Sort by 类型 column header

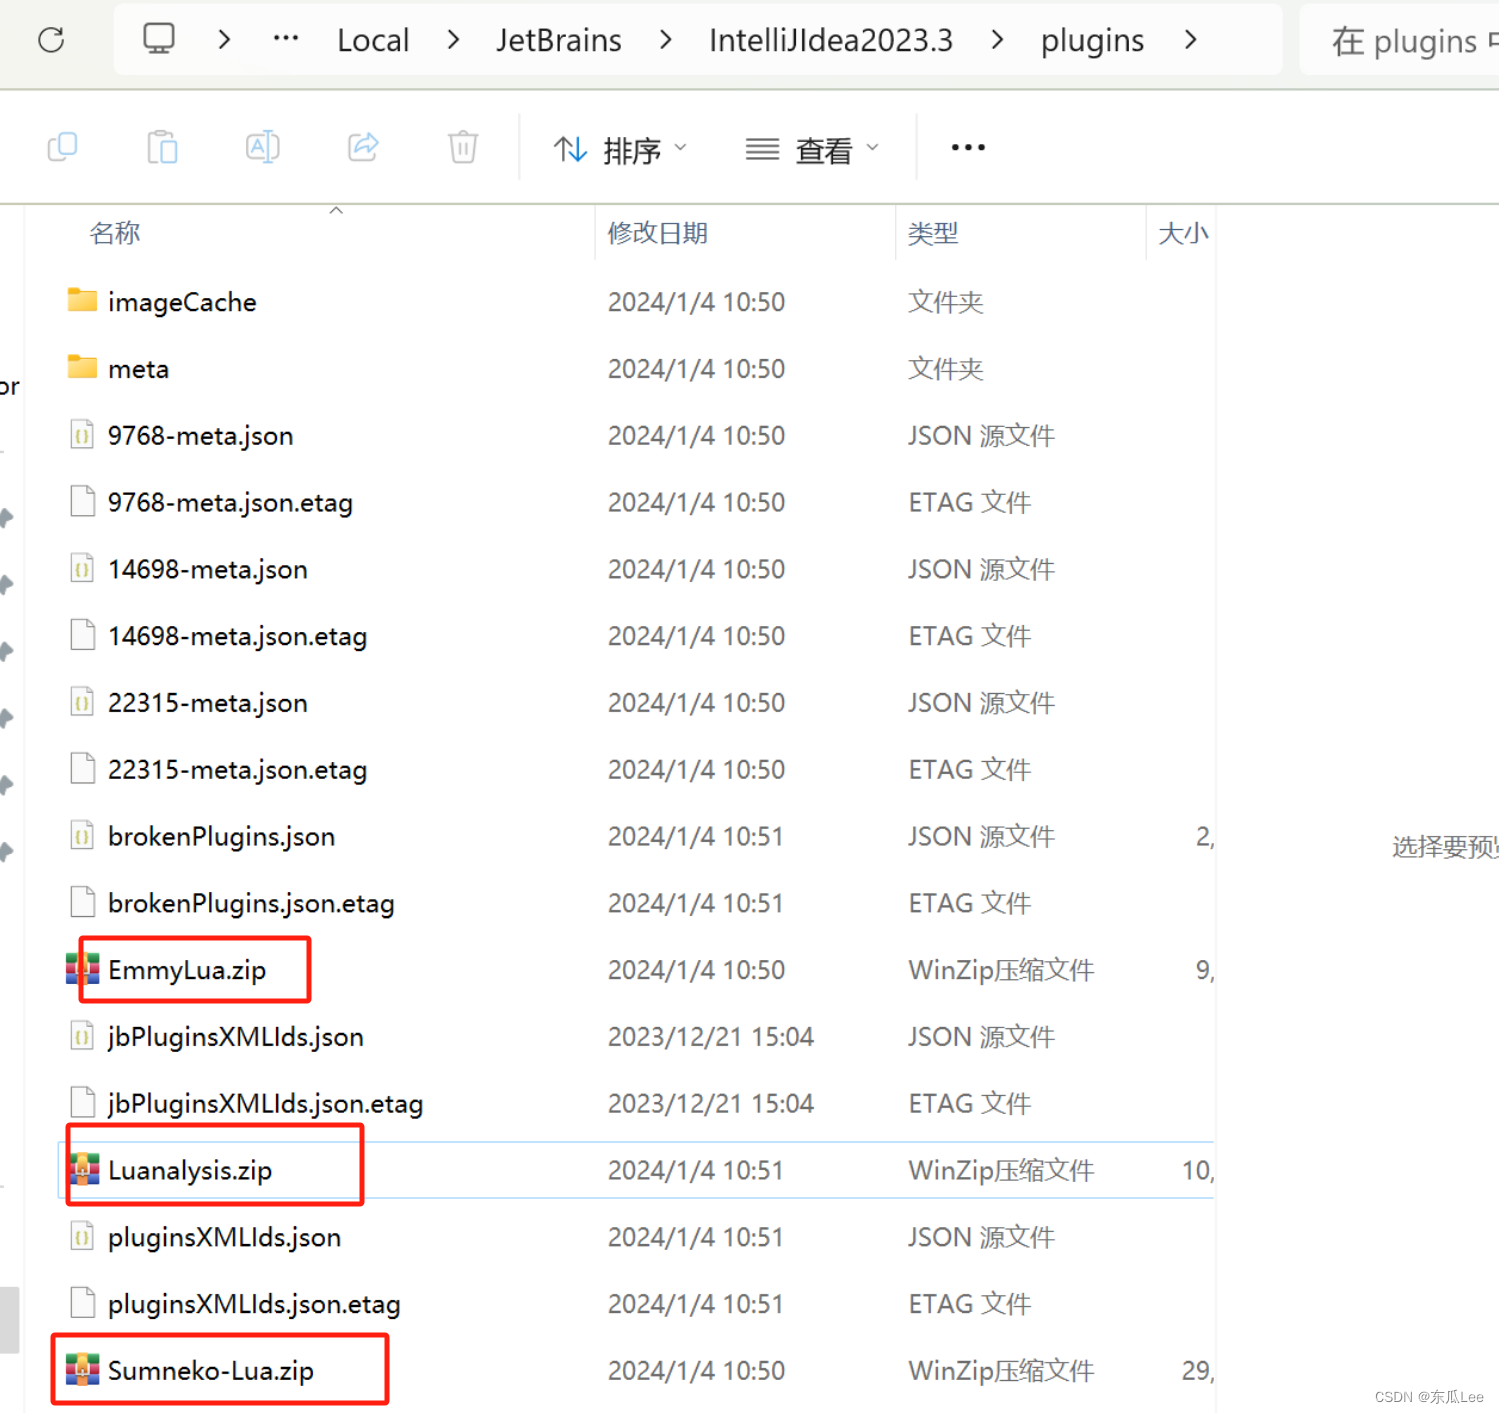tap(933, 233)
